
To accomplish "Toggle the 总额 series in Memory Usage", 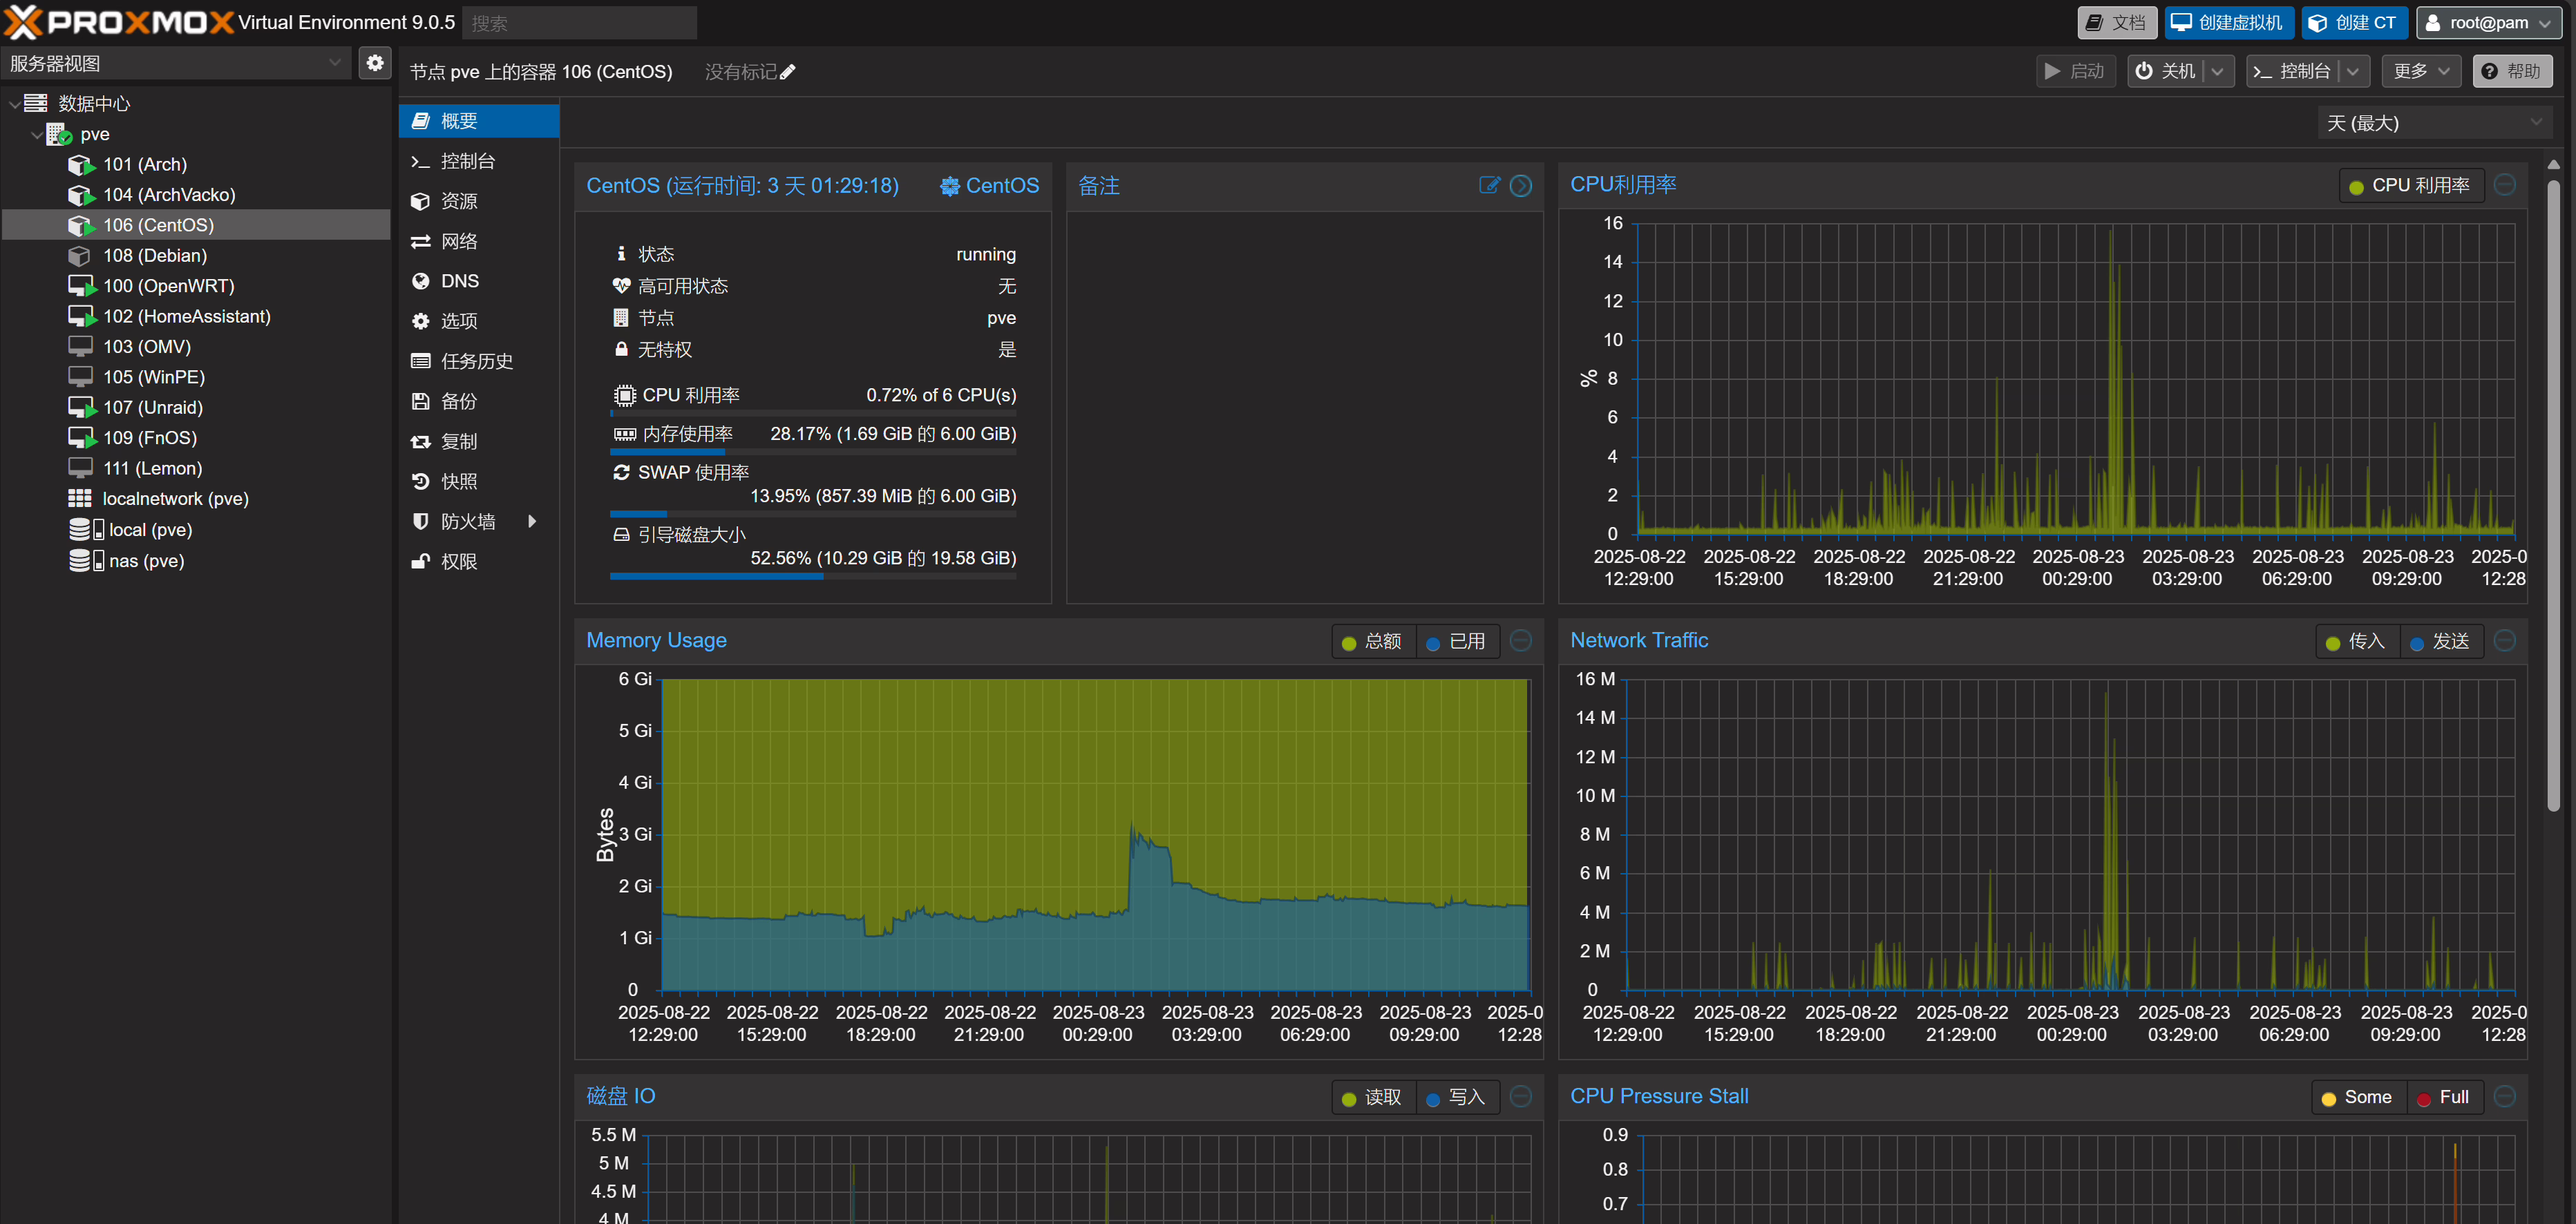I will [1372, 641].
